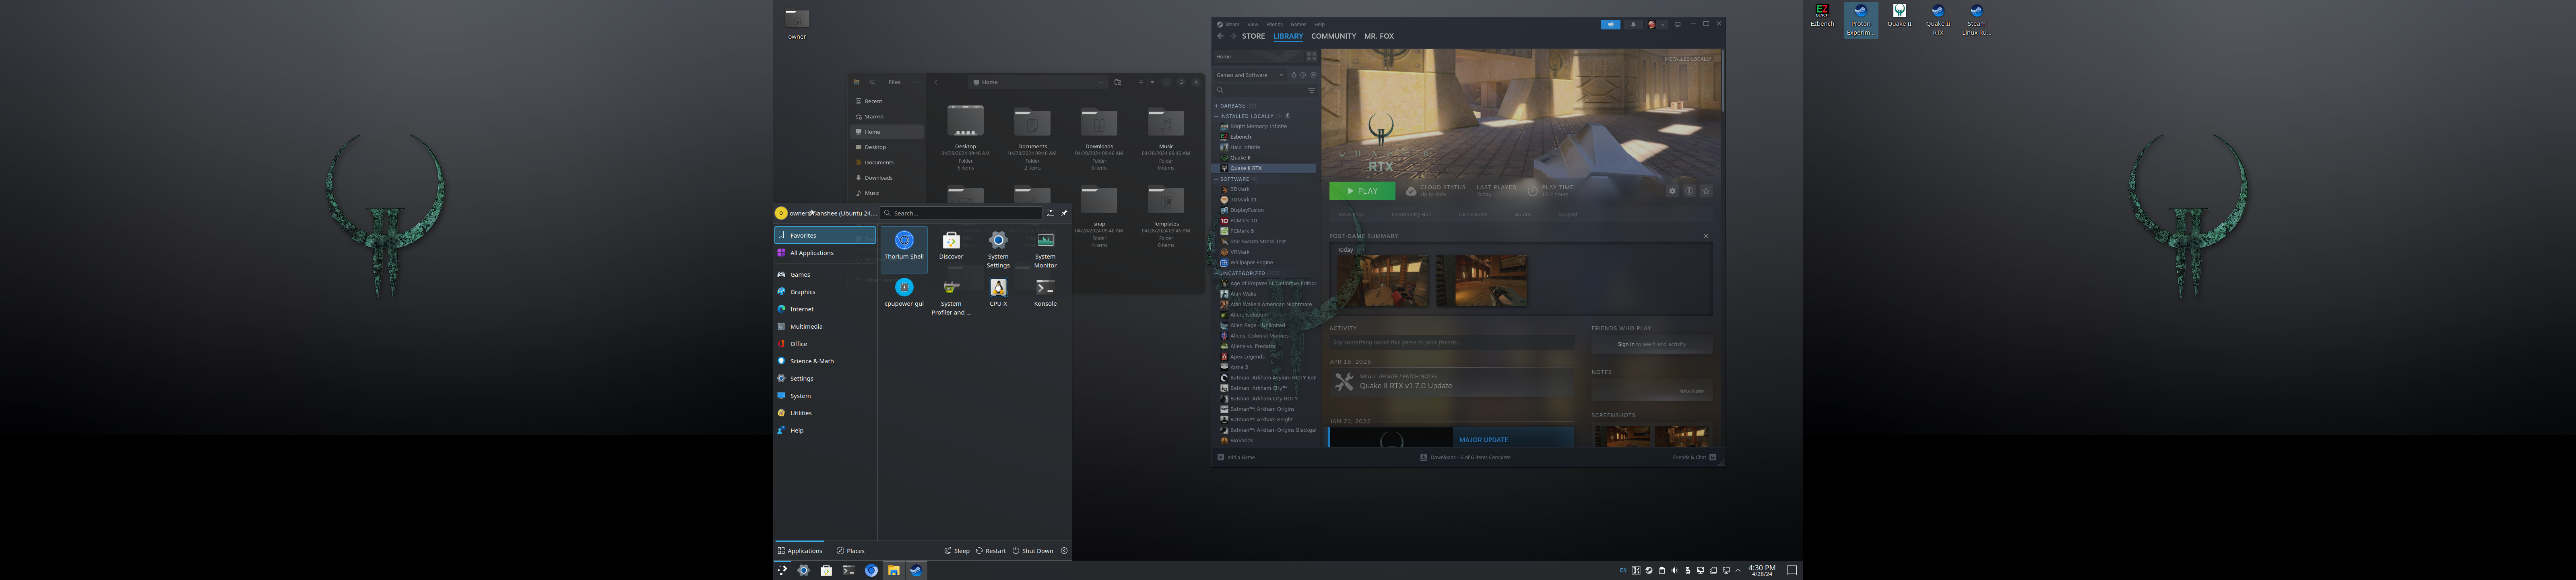2576x580 pixels.
Task: Toggle the Linux games filter icon
Action: pos(1294,75)
